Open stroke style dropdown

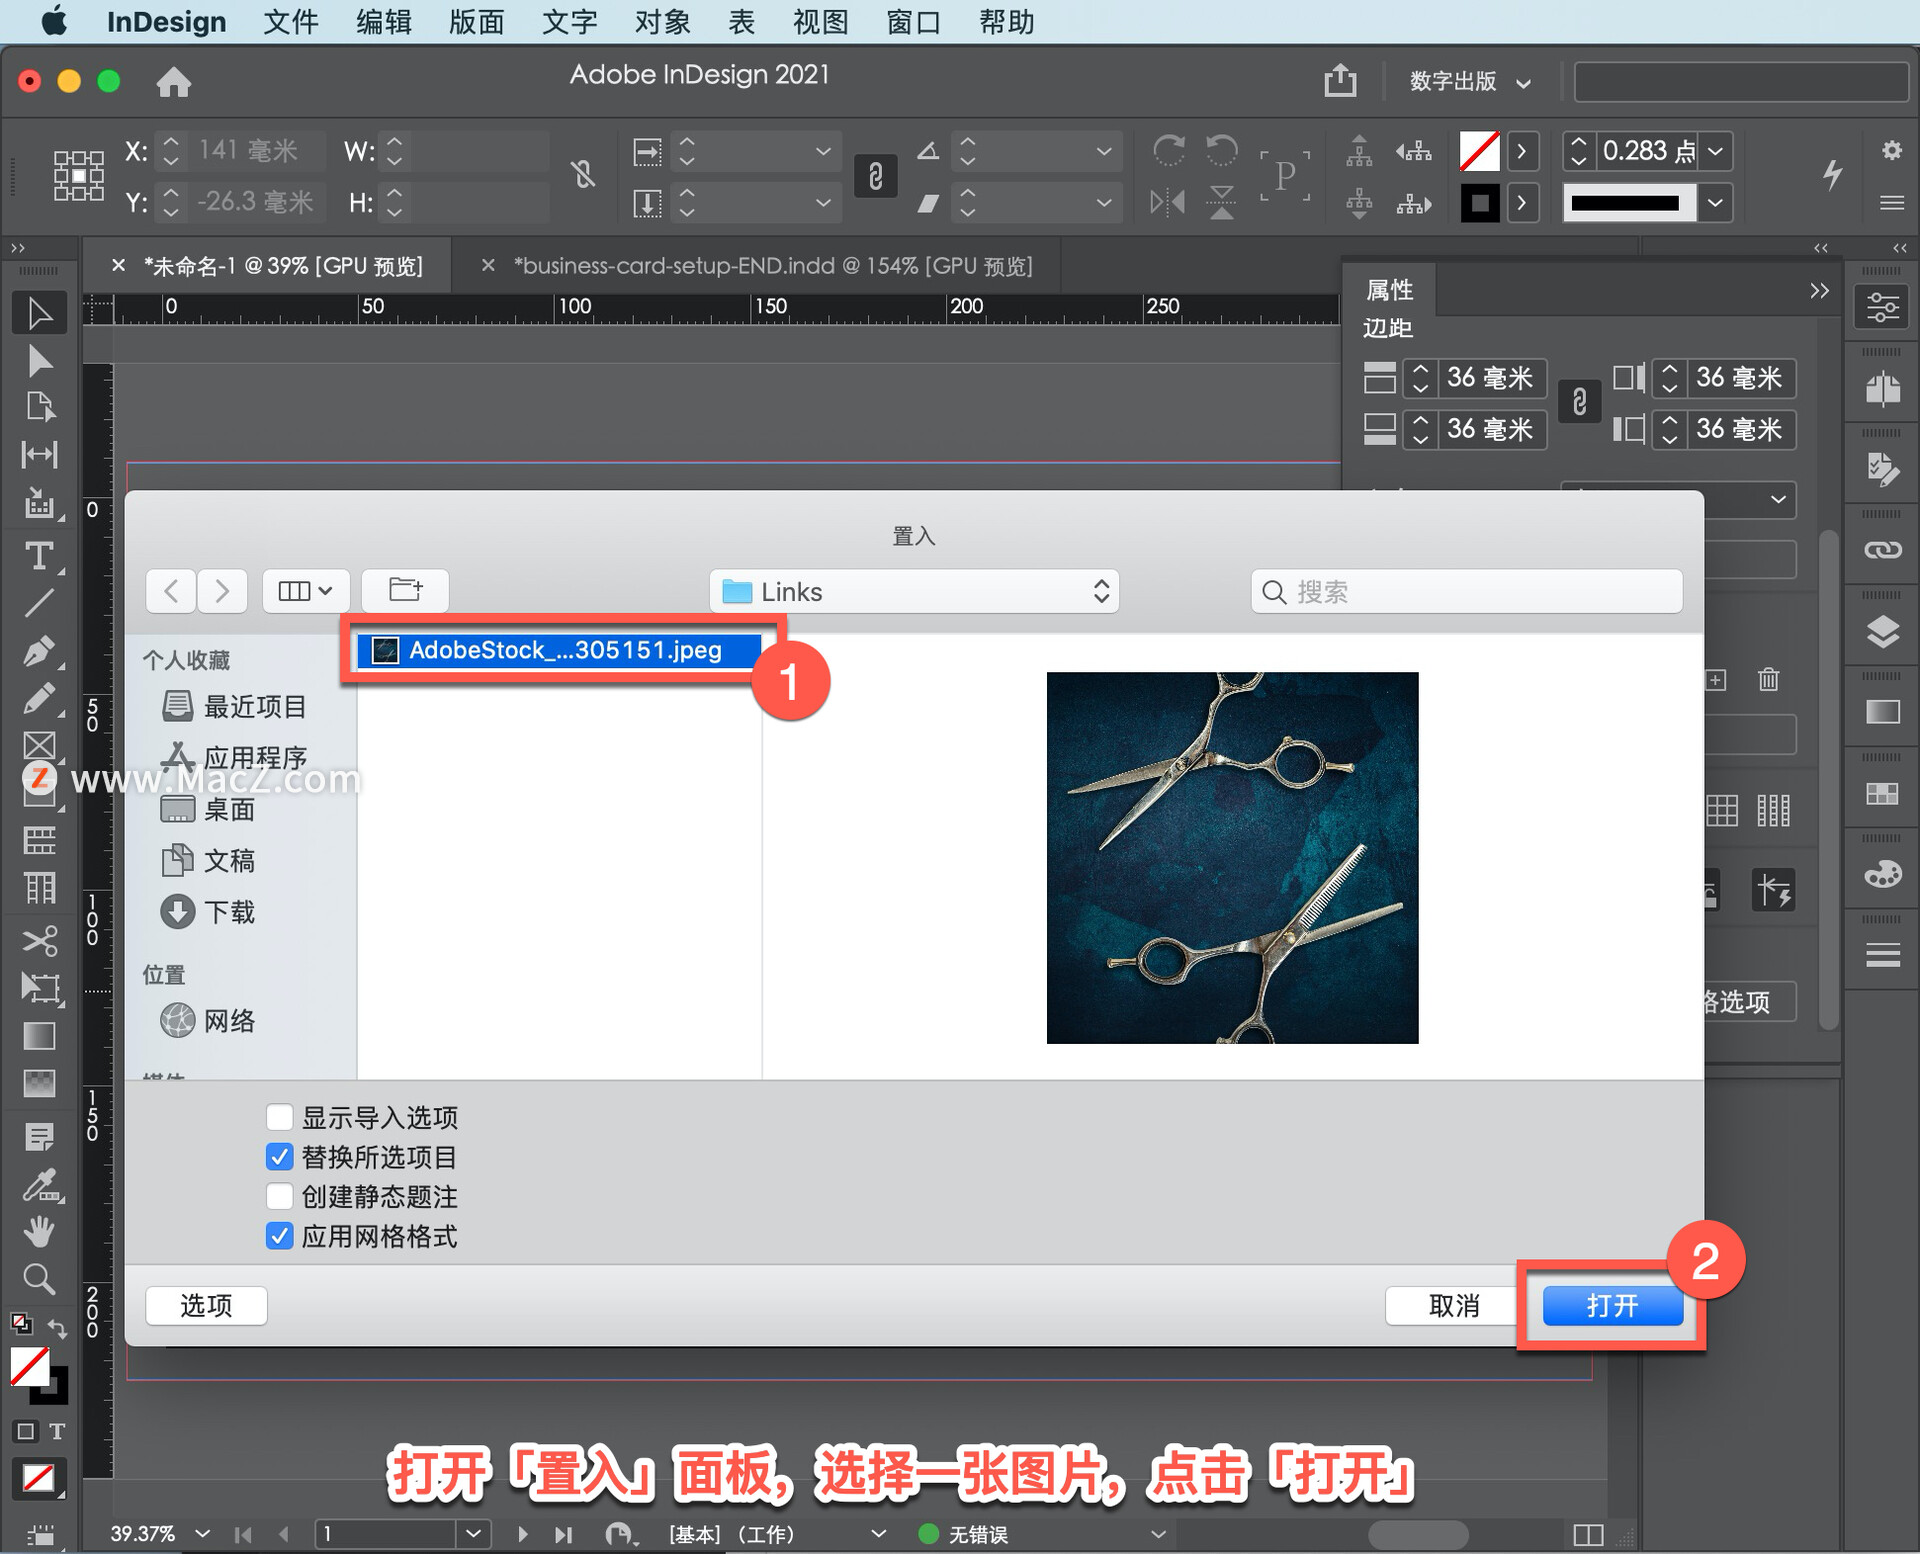click(x=1716, y=202)
